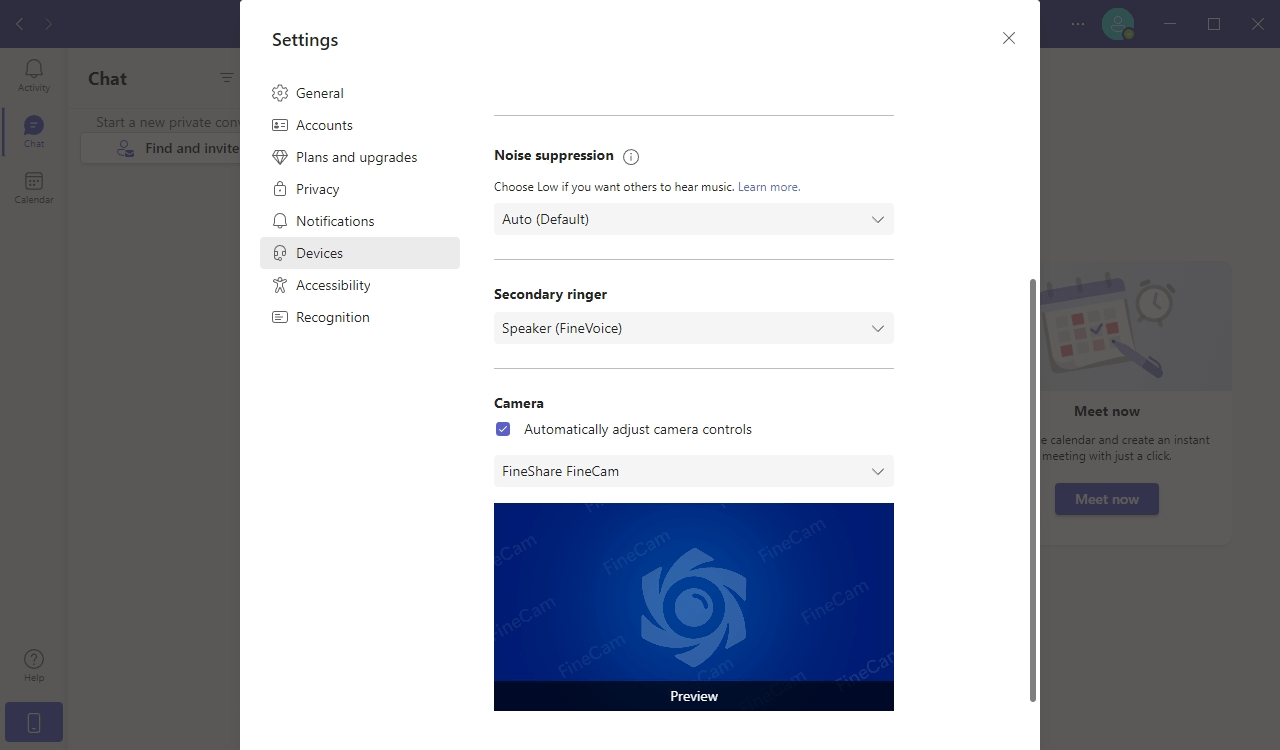Close the Settings dialog with X
1280x750 pixels.
click(x=1009, y=38)
